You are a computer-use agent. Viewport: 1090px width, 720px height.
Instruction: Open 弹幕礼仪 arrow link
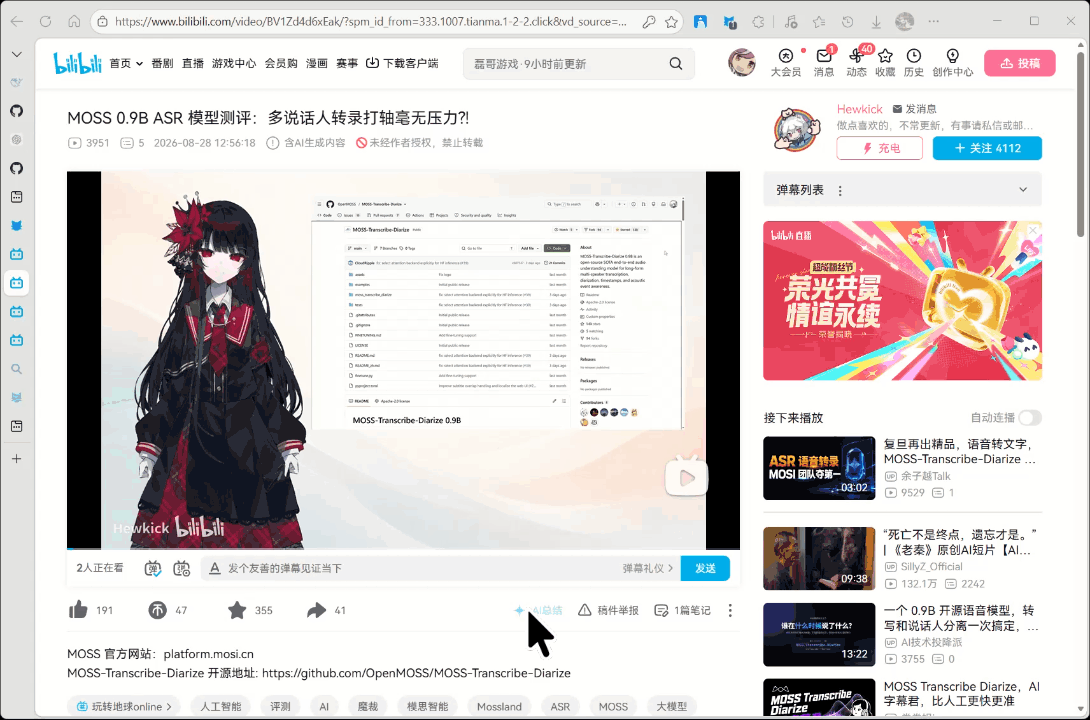coord(648,568)
